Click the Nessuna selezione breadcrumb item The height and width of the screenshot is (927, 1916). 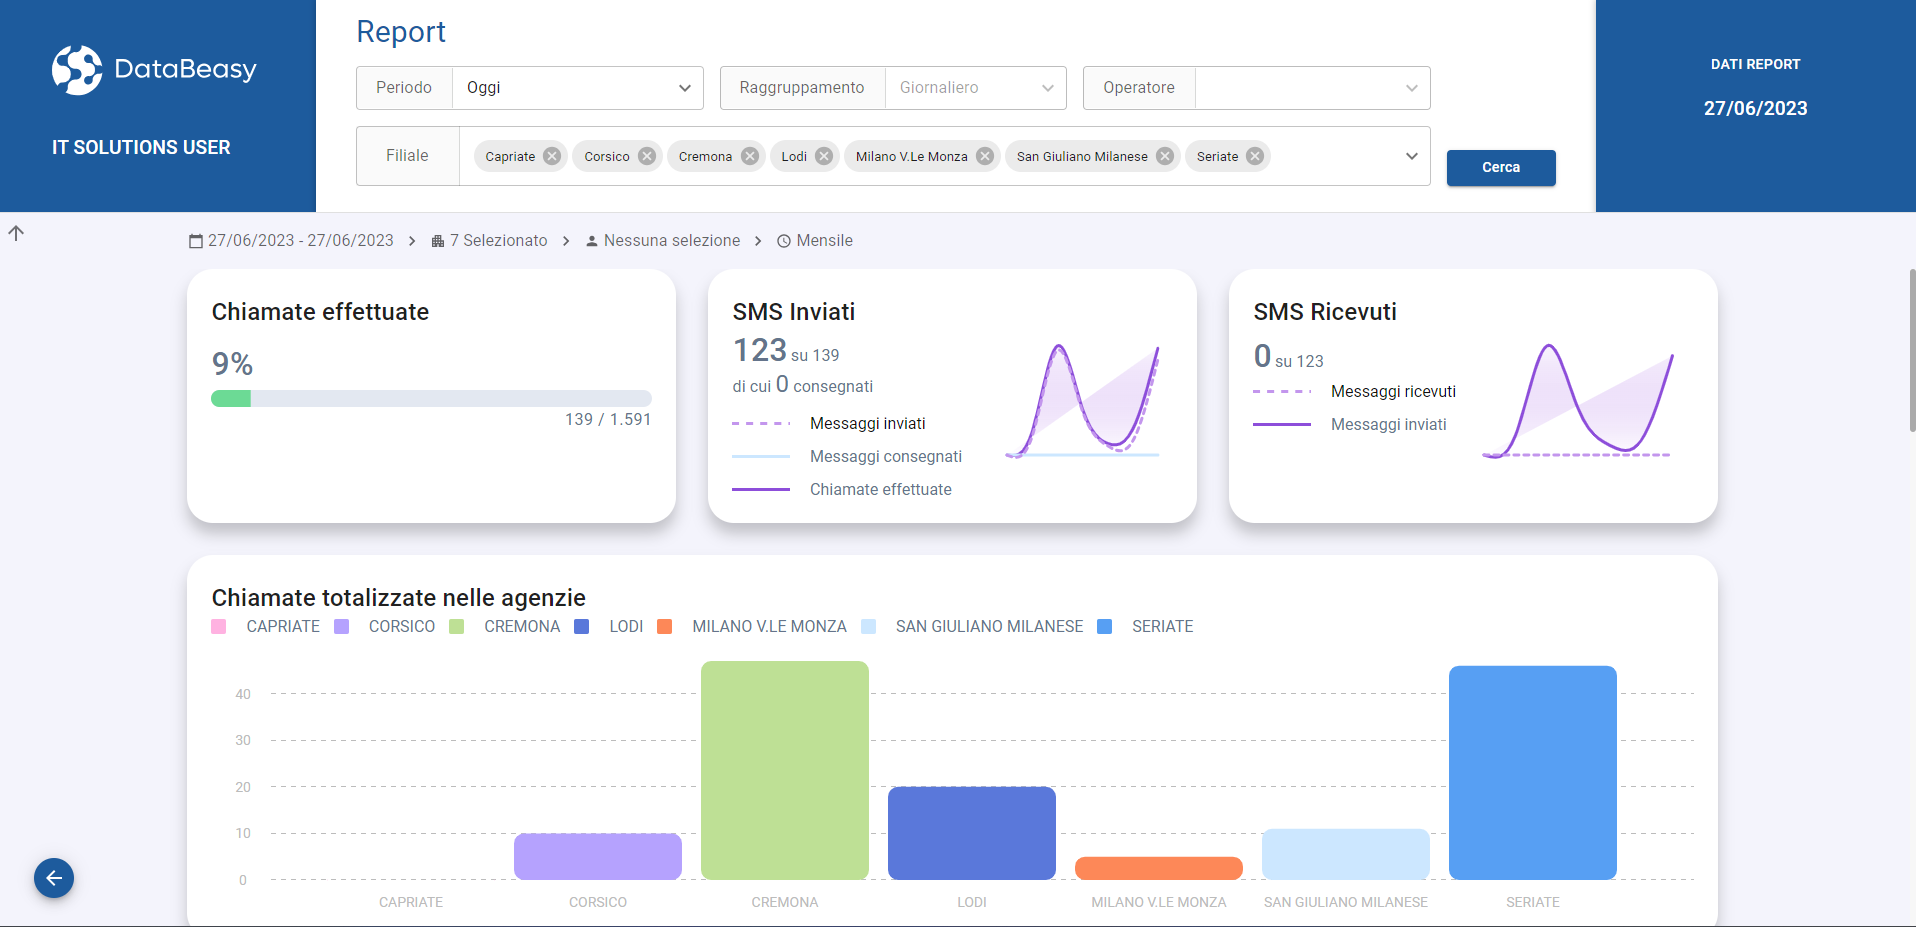tap(671, 241)
